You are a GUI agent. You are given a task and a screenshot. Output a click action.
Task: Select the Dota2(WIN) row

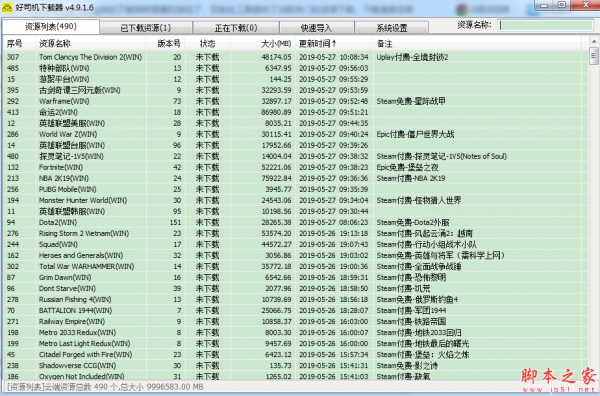pyautogui.click(x=295, y=222)
